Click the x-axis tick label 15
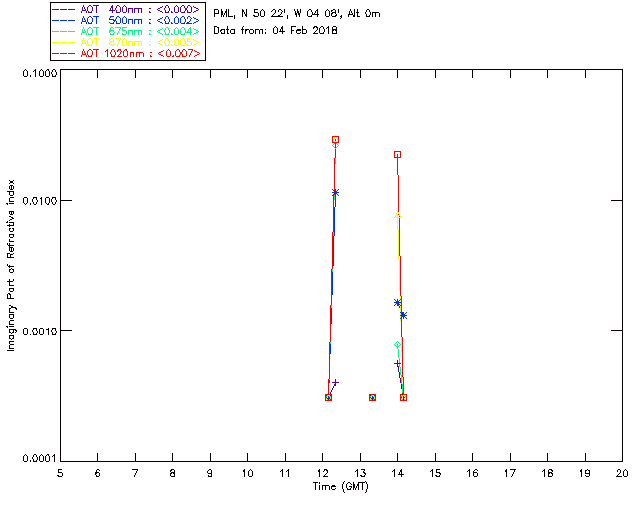Screen dimensions: 640x512 (x=435, y=473)
